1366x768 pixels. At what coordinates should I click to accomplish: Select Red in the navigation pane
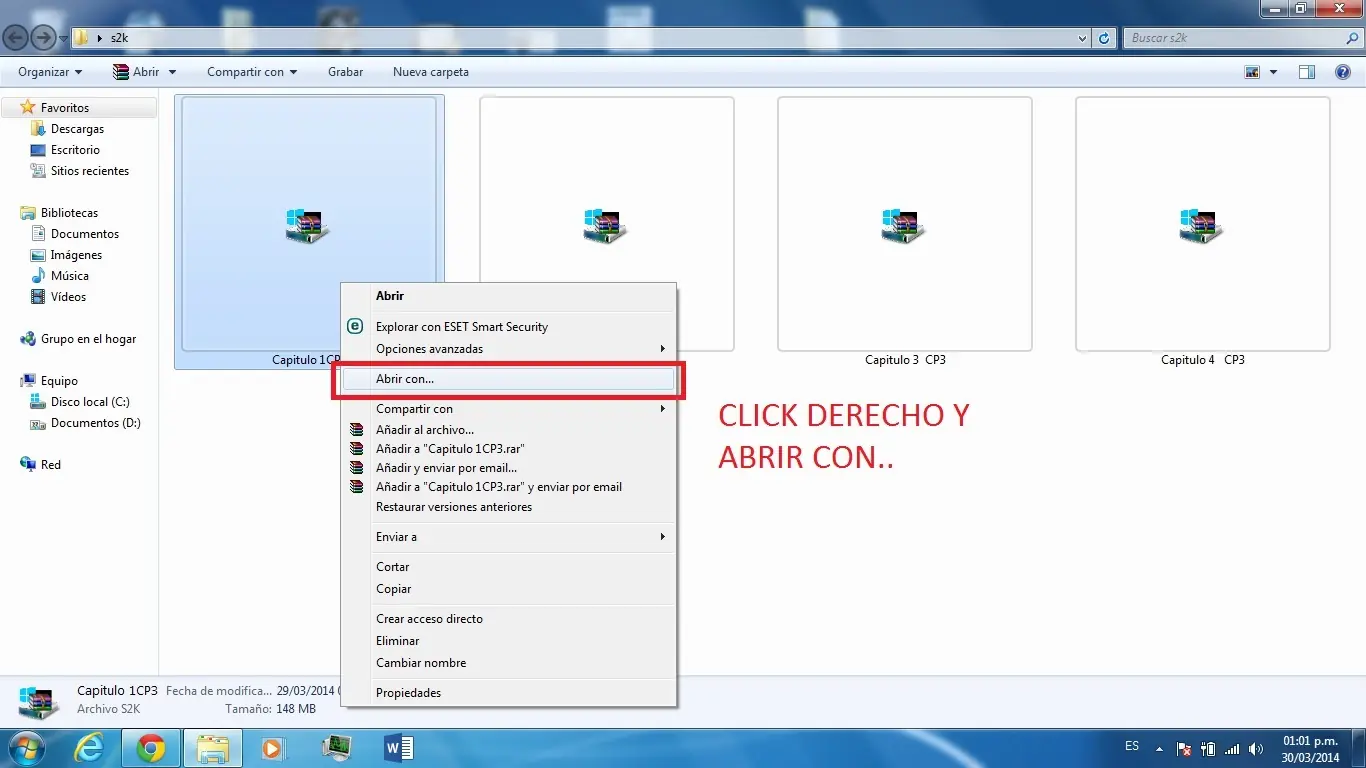[x=50, y=465]
